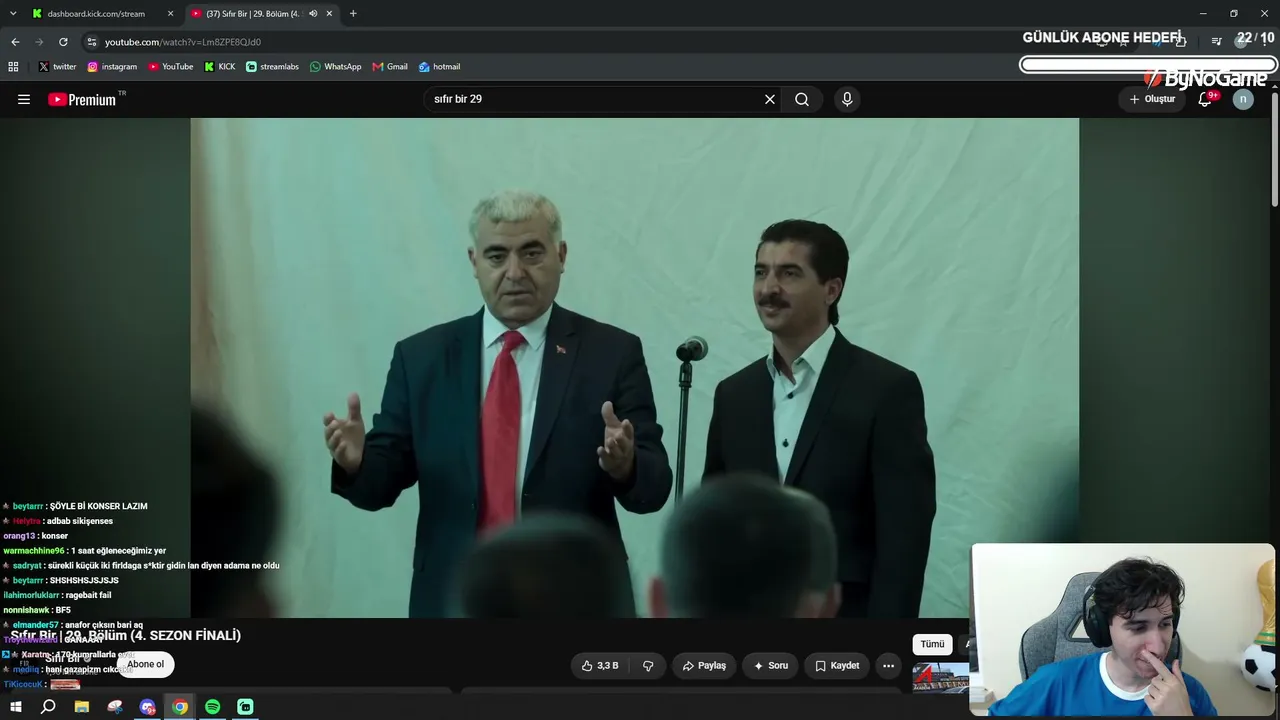Image resolution: width=1280 pixels, height=720 pixels.
Task: View site information icon in address bar
Action: pyautogui.click(x=92, y=42)
